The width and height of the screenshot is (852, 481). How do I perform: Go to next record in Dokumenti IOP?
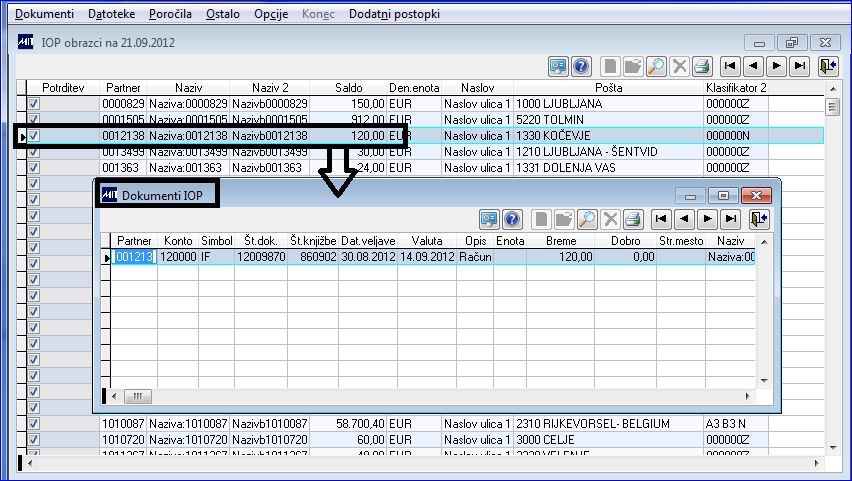[x=708, y=219]
